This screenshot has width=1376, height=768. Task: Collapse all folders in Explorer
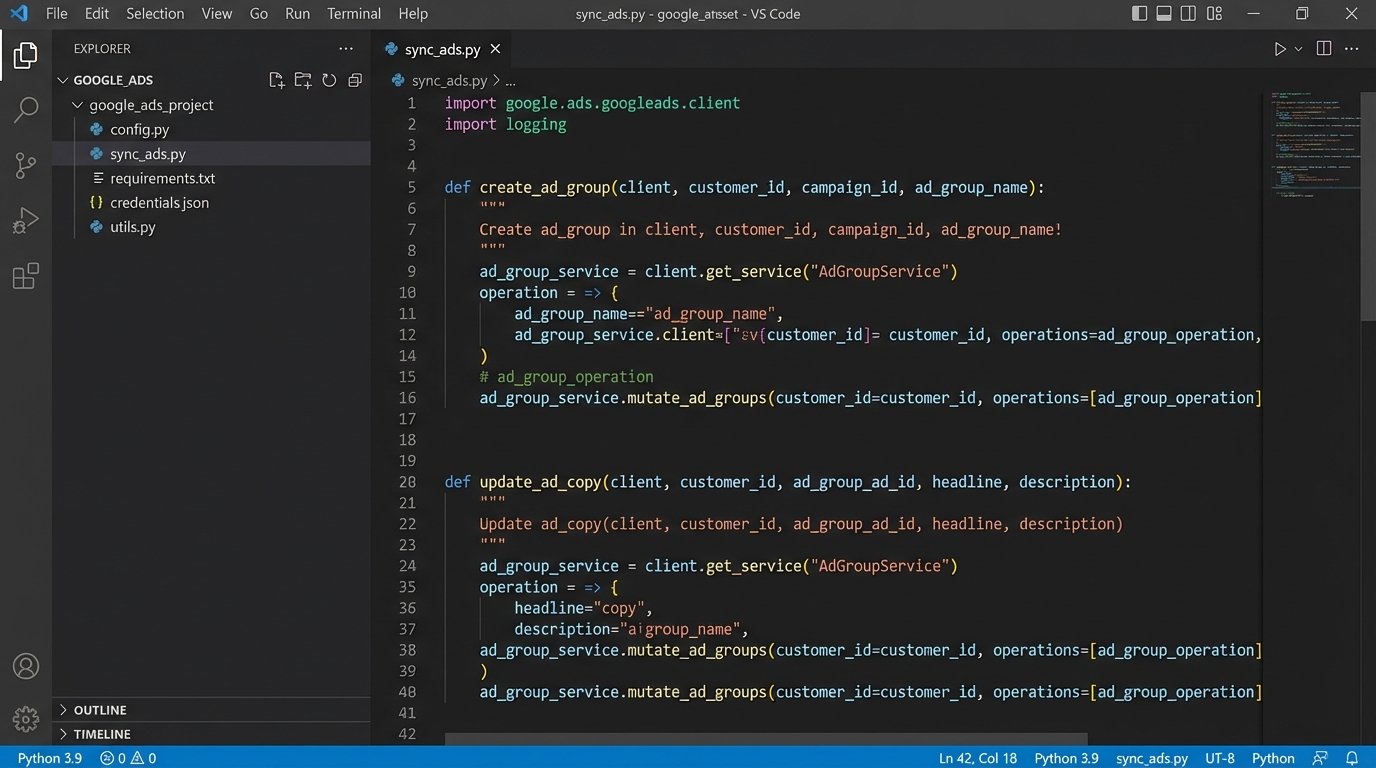(x=355, y=80)
